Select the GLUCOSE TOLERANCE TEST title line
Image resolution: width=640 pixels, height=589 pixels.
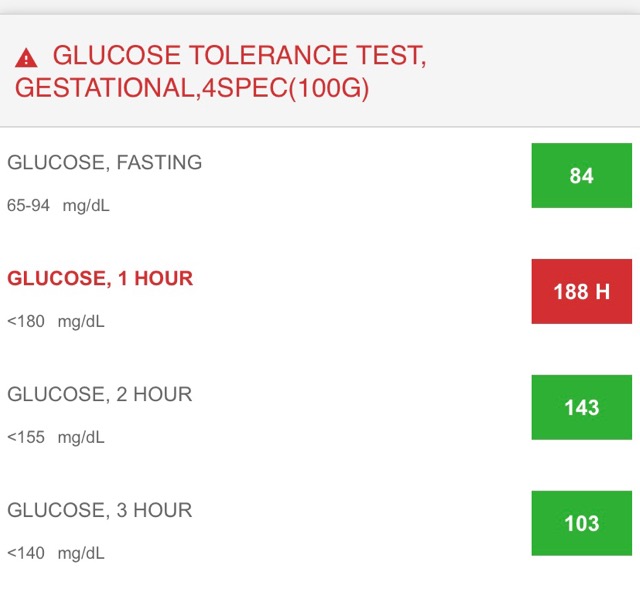(x=240, y=56)
